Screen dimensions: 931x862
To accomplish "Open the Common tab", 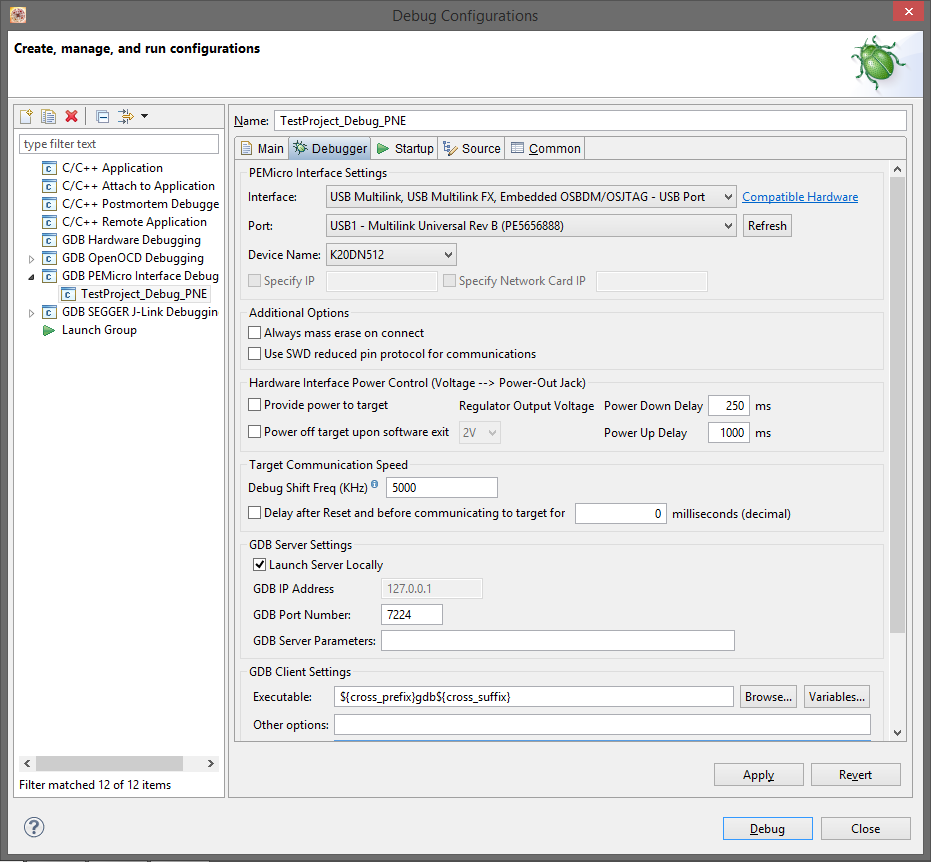I will [x=545, y=147].
